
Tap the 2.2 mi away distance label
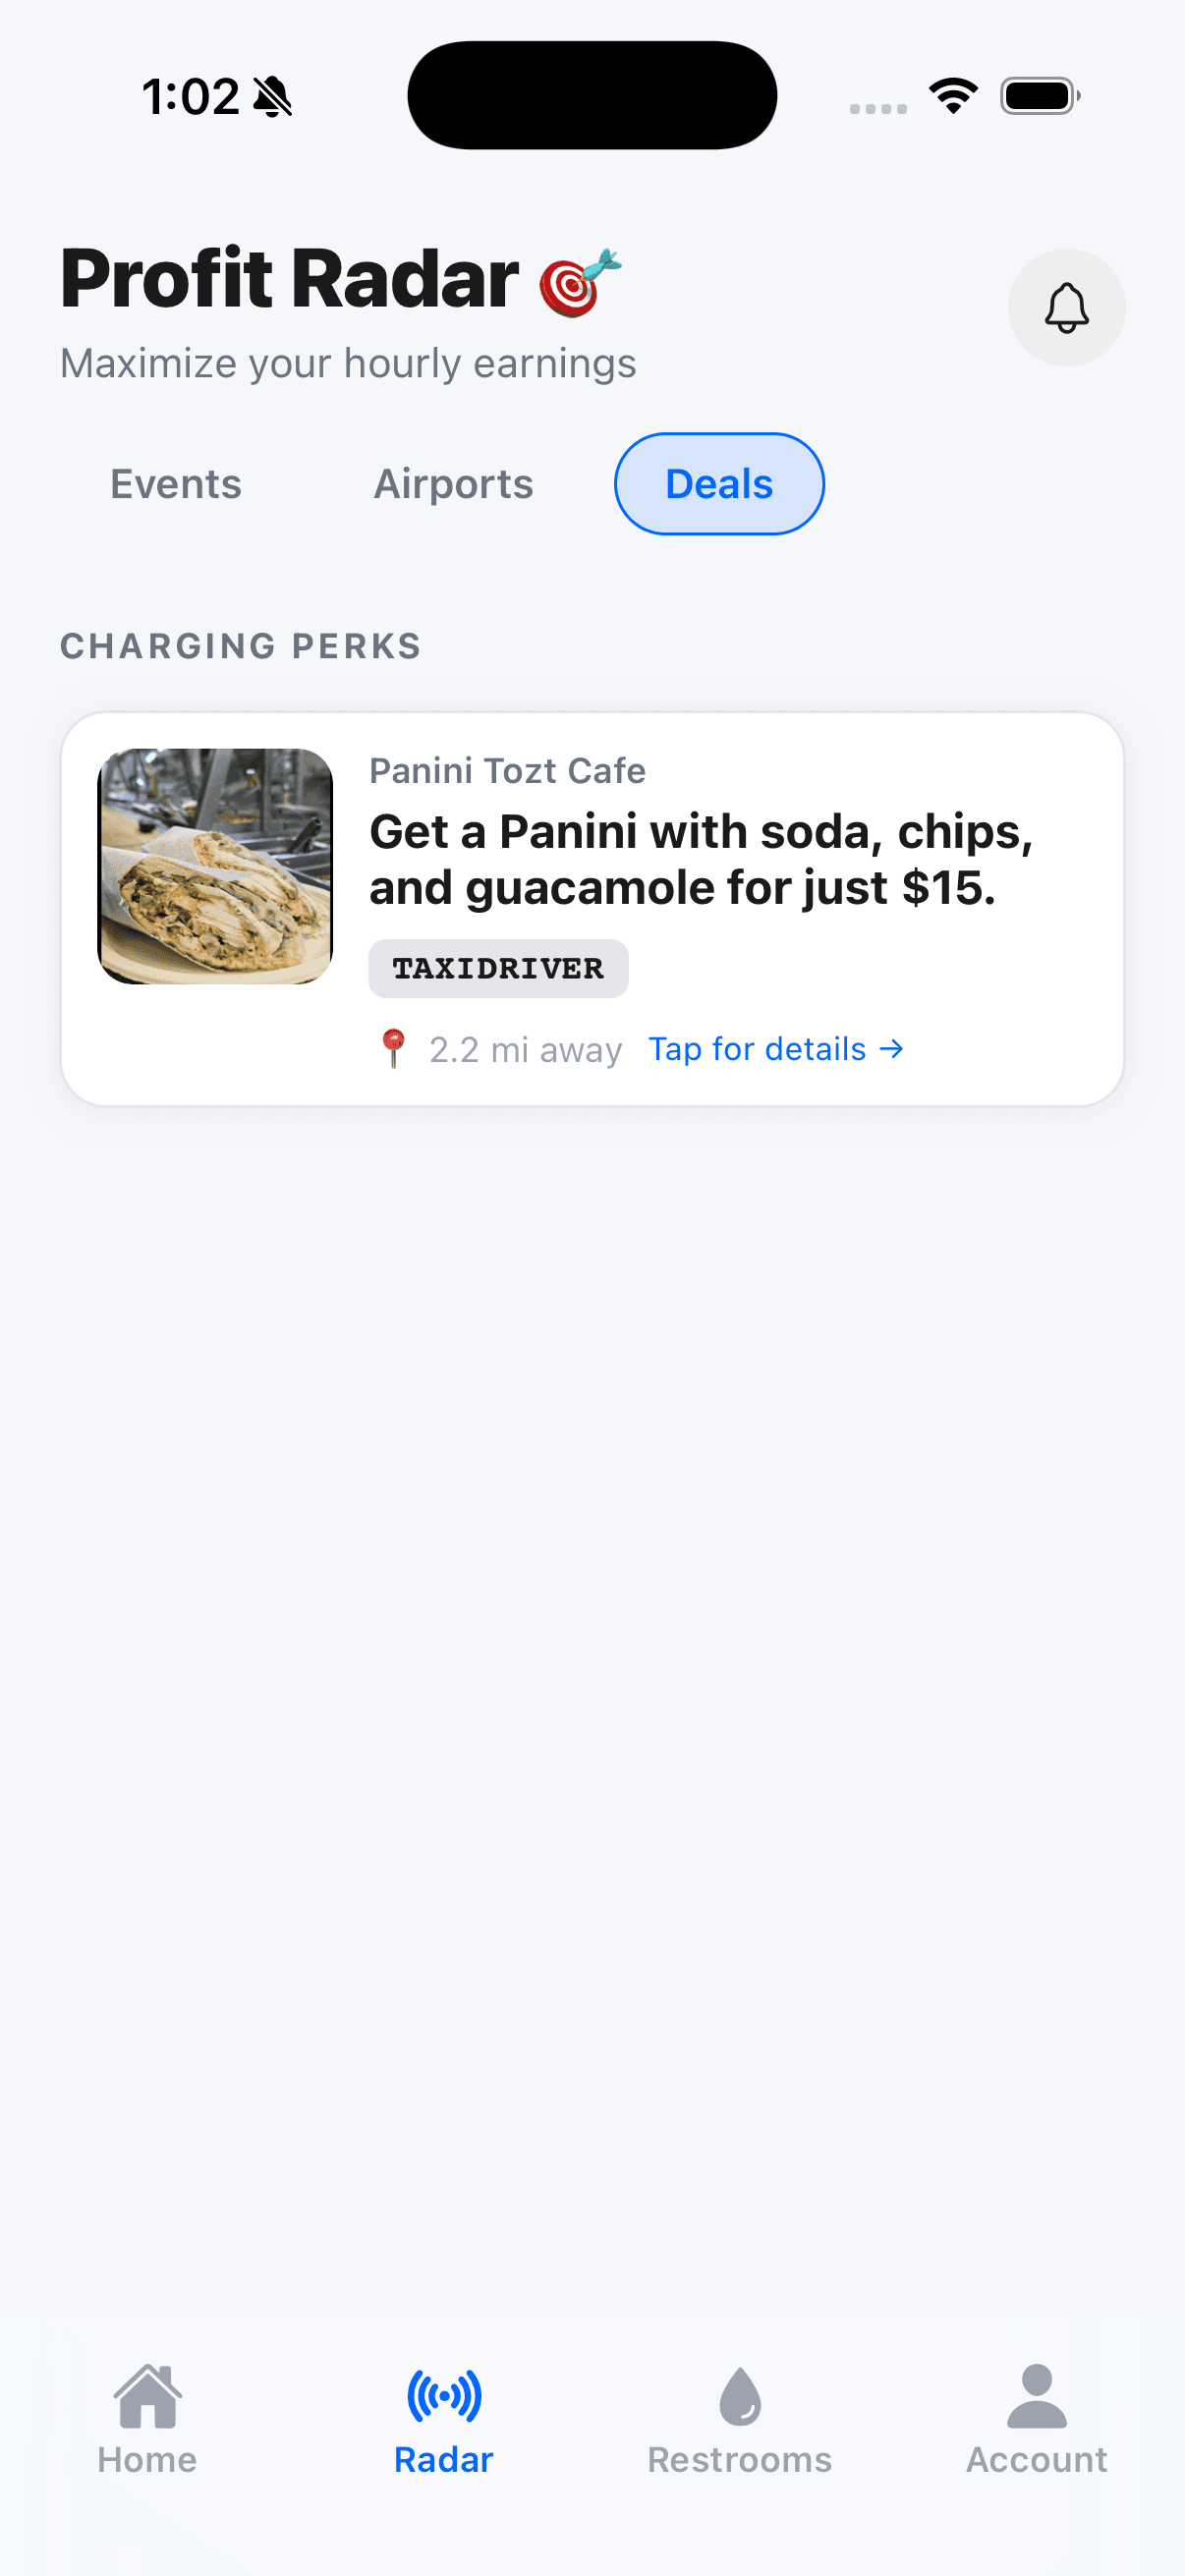[525, 1050]
